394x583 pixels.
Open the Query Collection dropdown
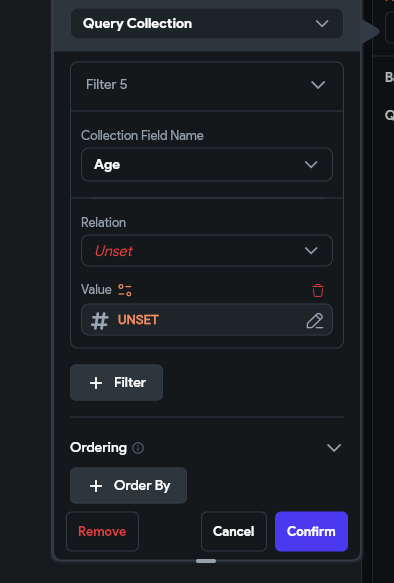(207, 24)
